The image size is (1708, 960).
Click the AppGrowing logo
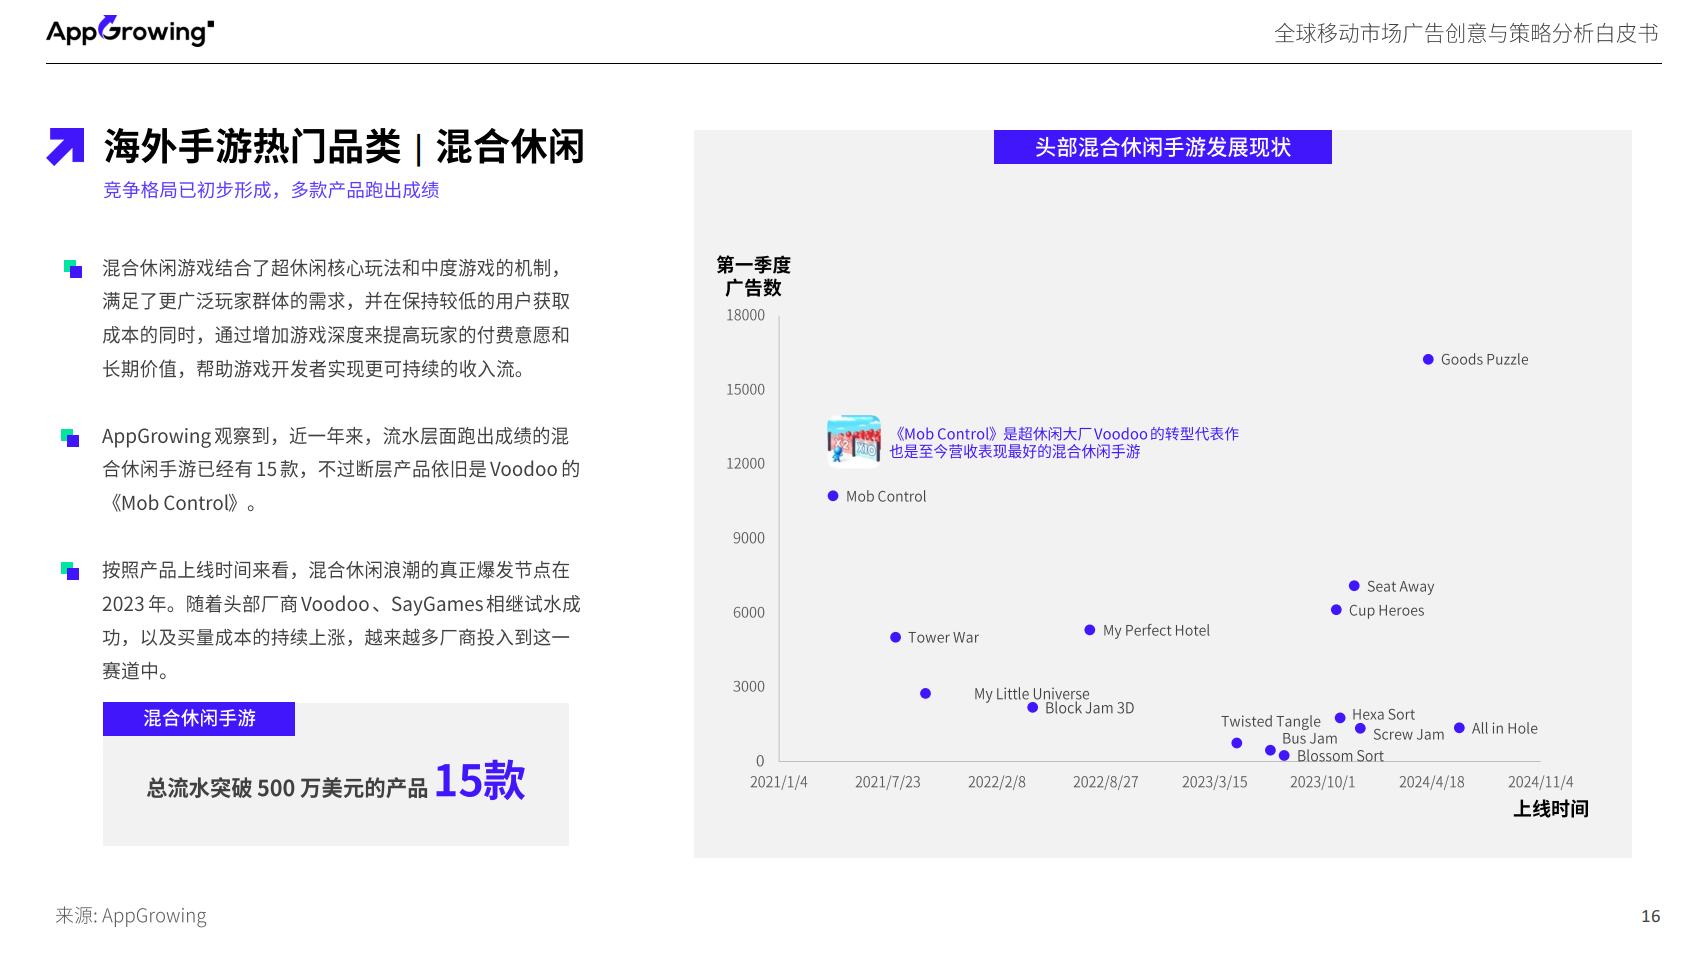130,31
